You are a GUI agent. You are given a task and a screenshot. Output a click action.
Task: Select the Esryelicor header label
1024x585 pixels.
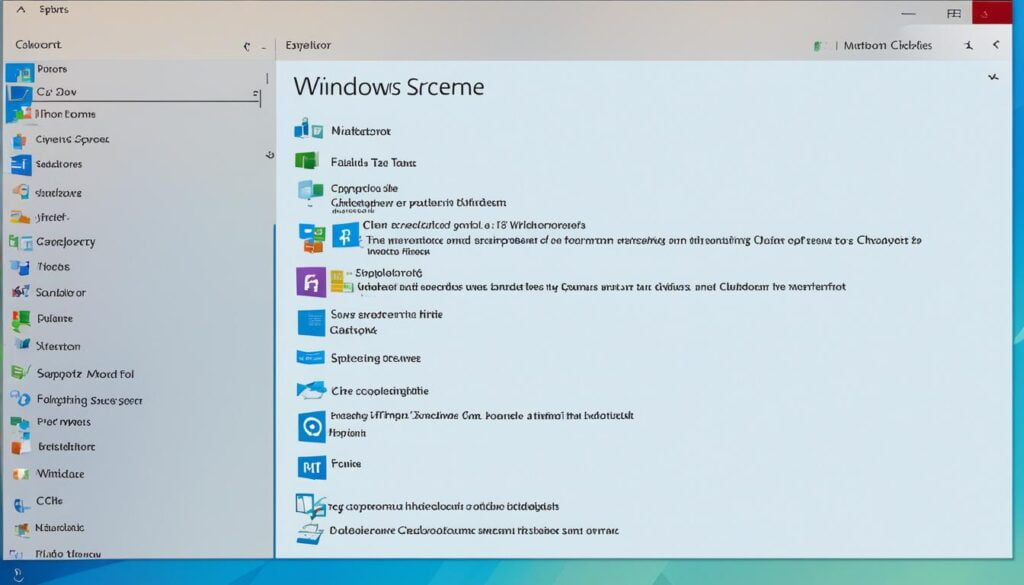(x=308, y=45)
